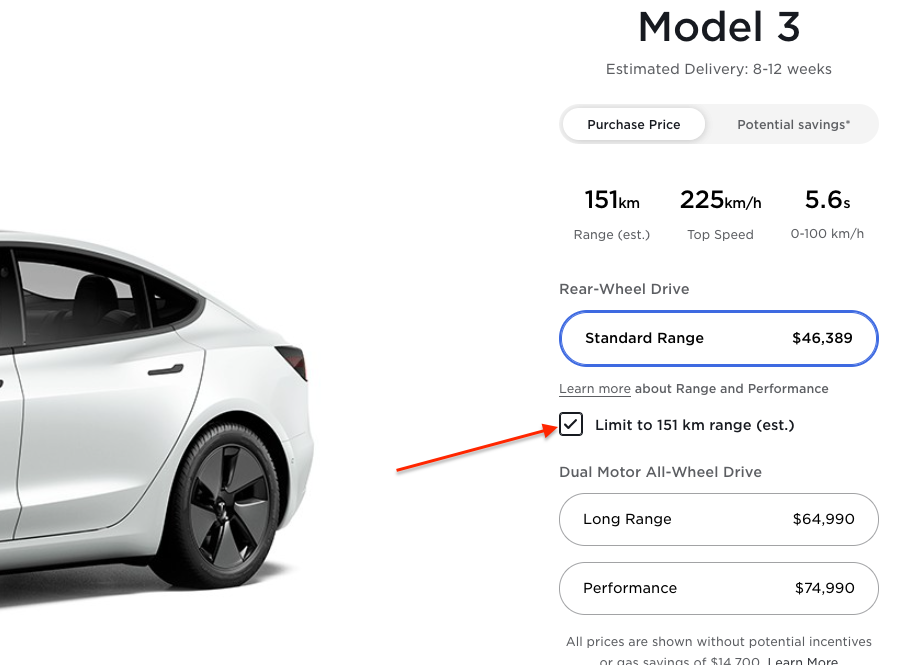Uncheck the Limit to 151 km range checkbox

click(570, 424)
